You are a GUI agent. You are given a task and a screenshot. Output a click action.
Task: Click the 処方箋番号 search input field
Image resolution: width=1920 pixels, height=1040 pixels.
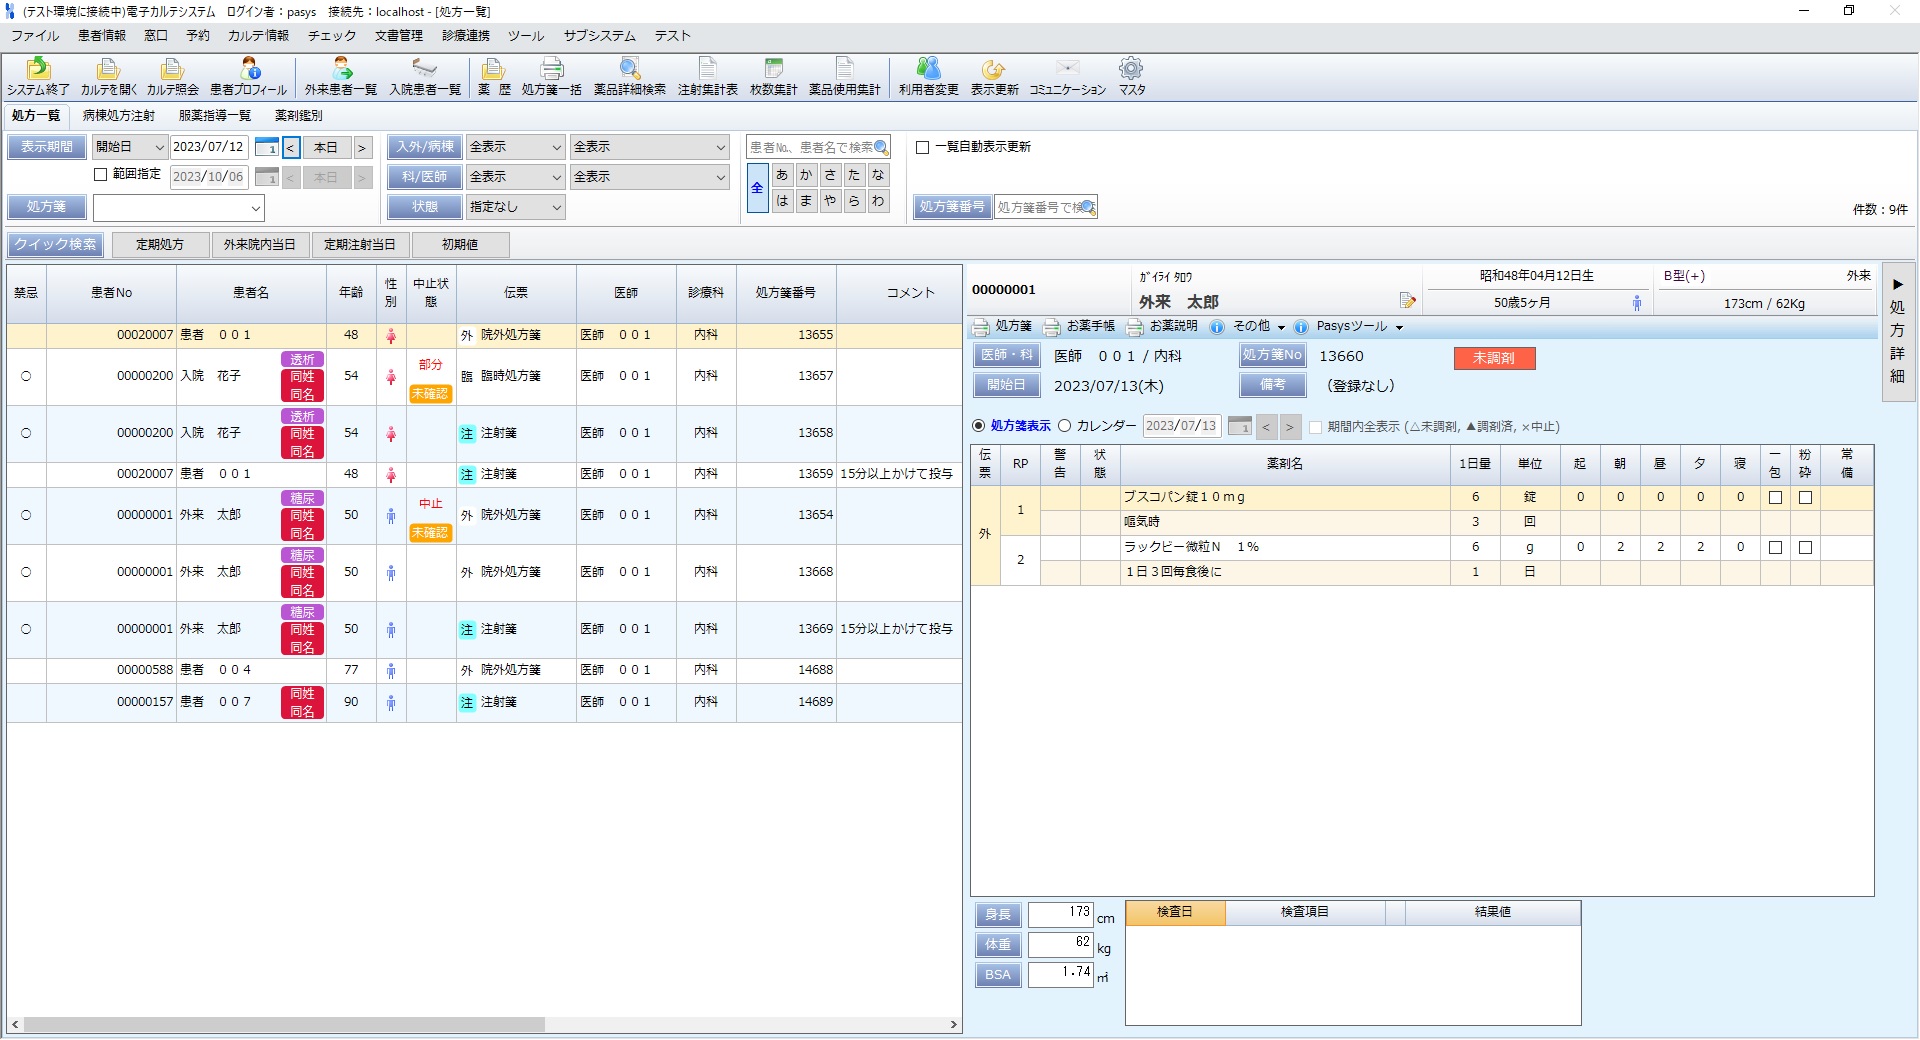(x=1038, y=208)
